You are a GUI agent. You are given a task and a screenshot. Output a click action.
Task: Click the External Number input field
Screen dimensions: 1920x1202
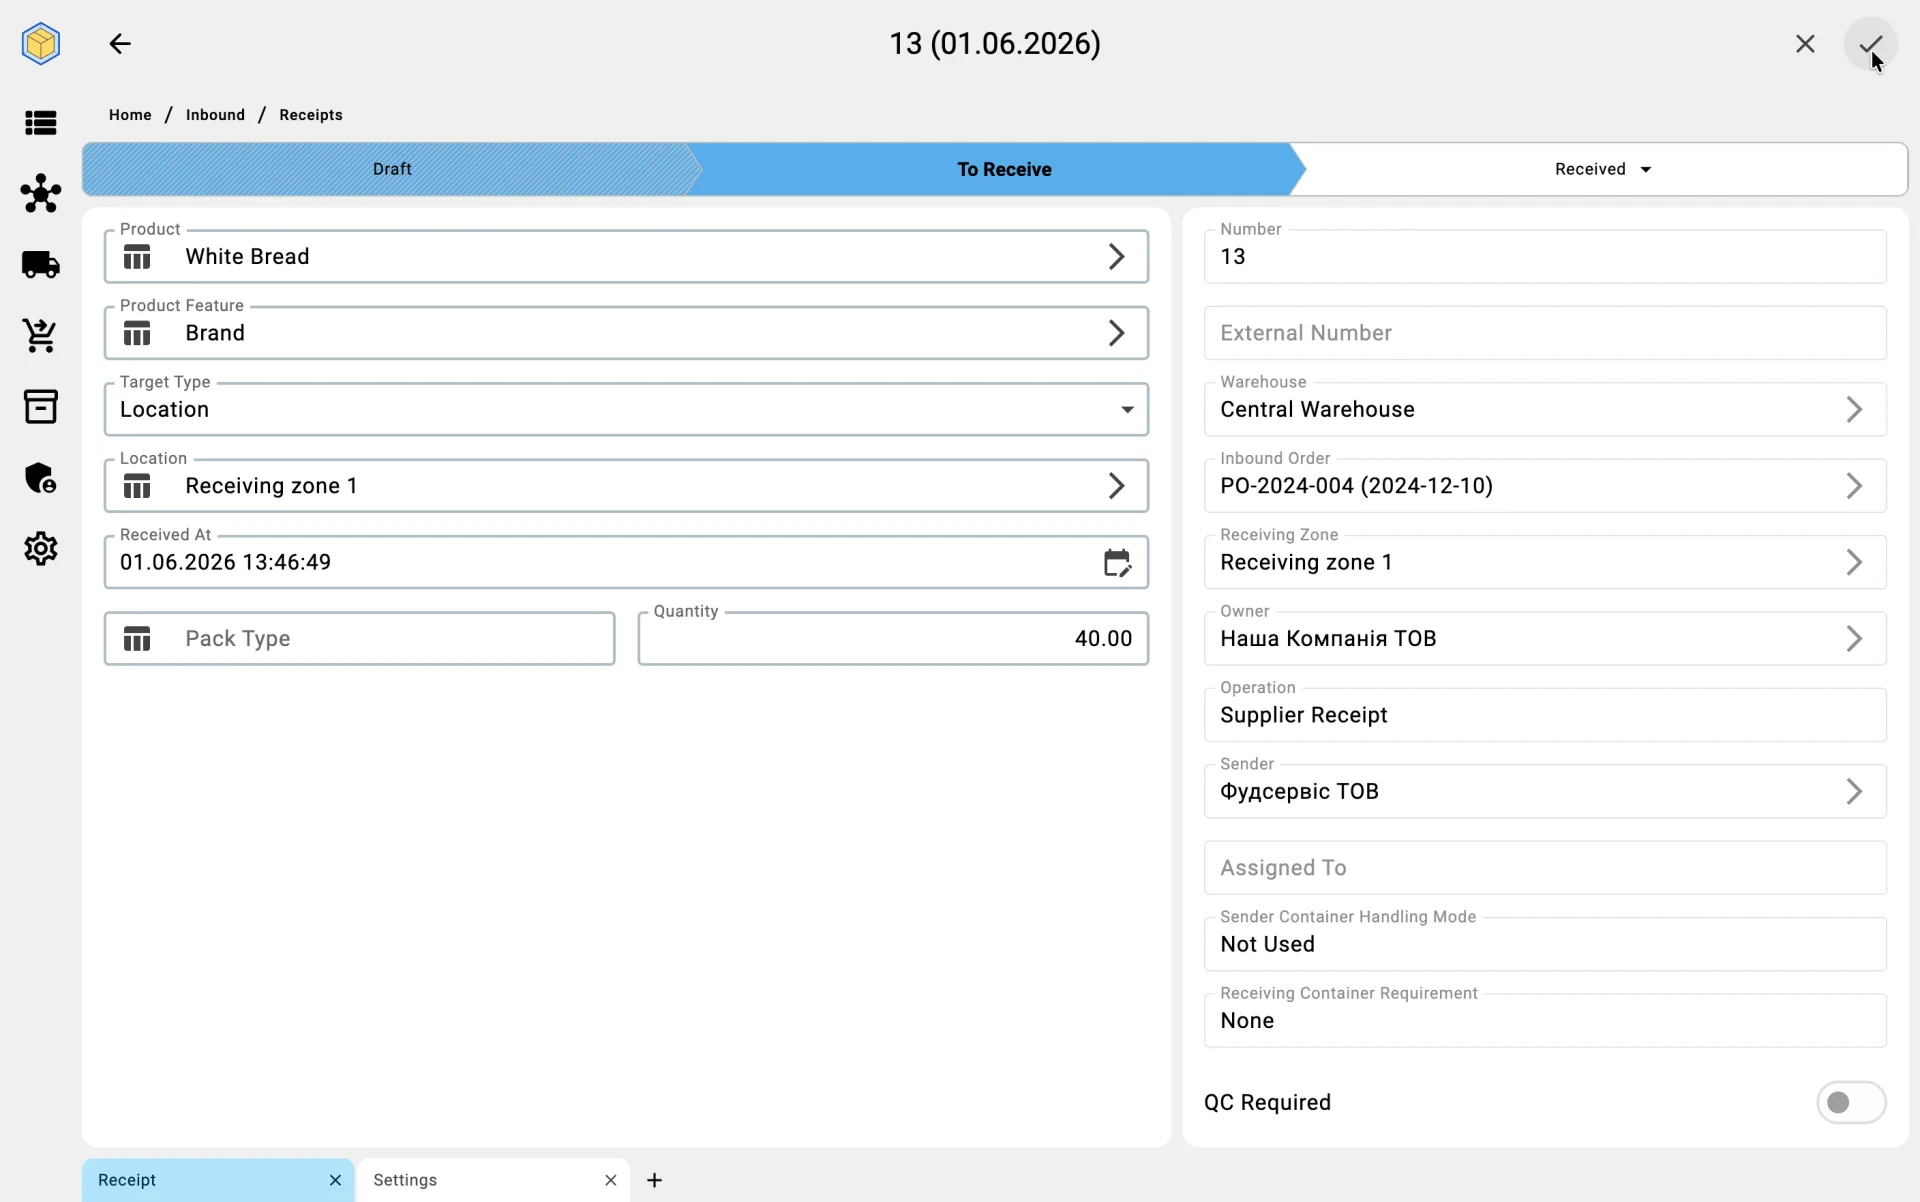pos(1545,333)
